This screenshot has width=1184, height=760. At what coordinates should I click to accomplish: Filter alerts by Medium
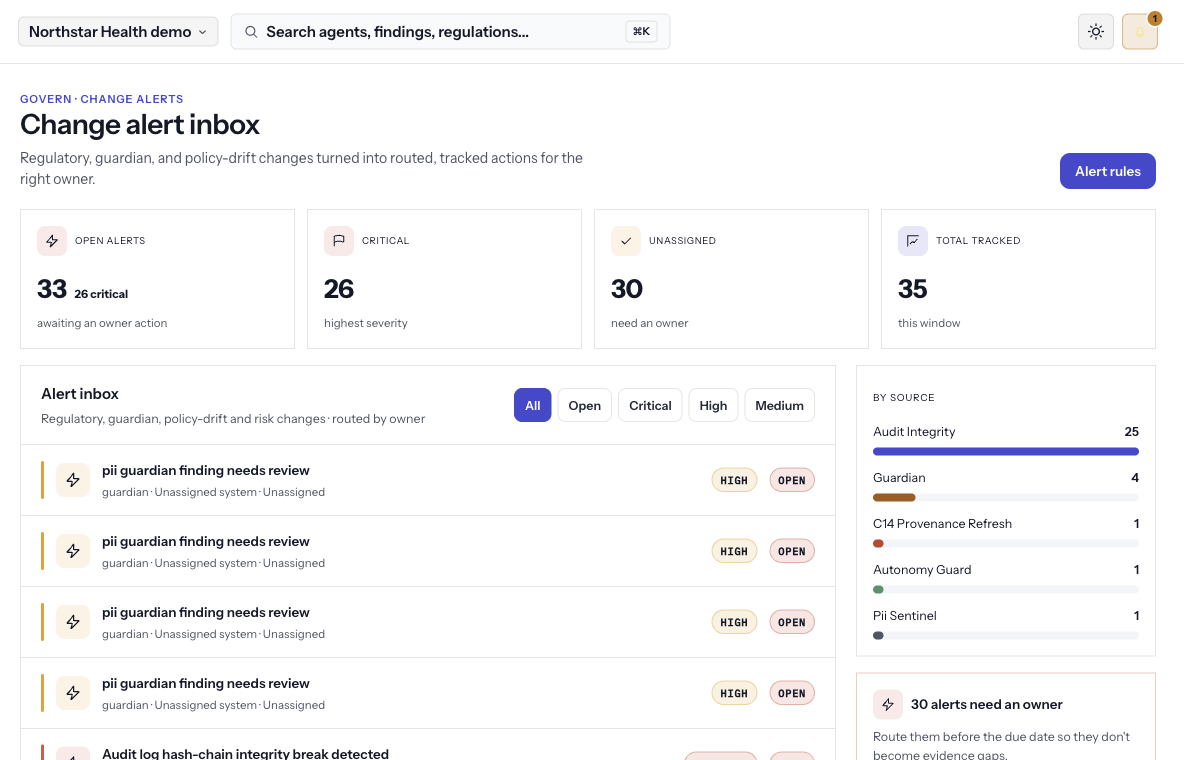(779, 406)
